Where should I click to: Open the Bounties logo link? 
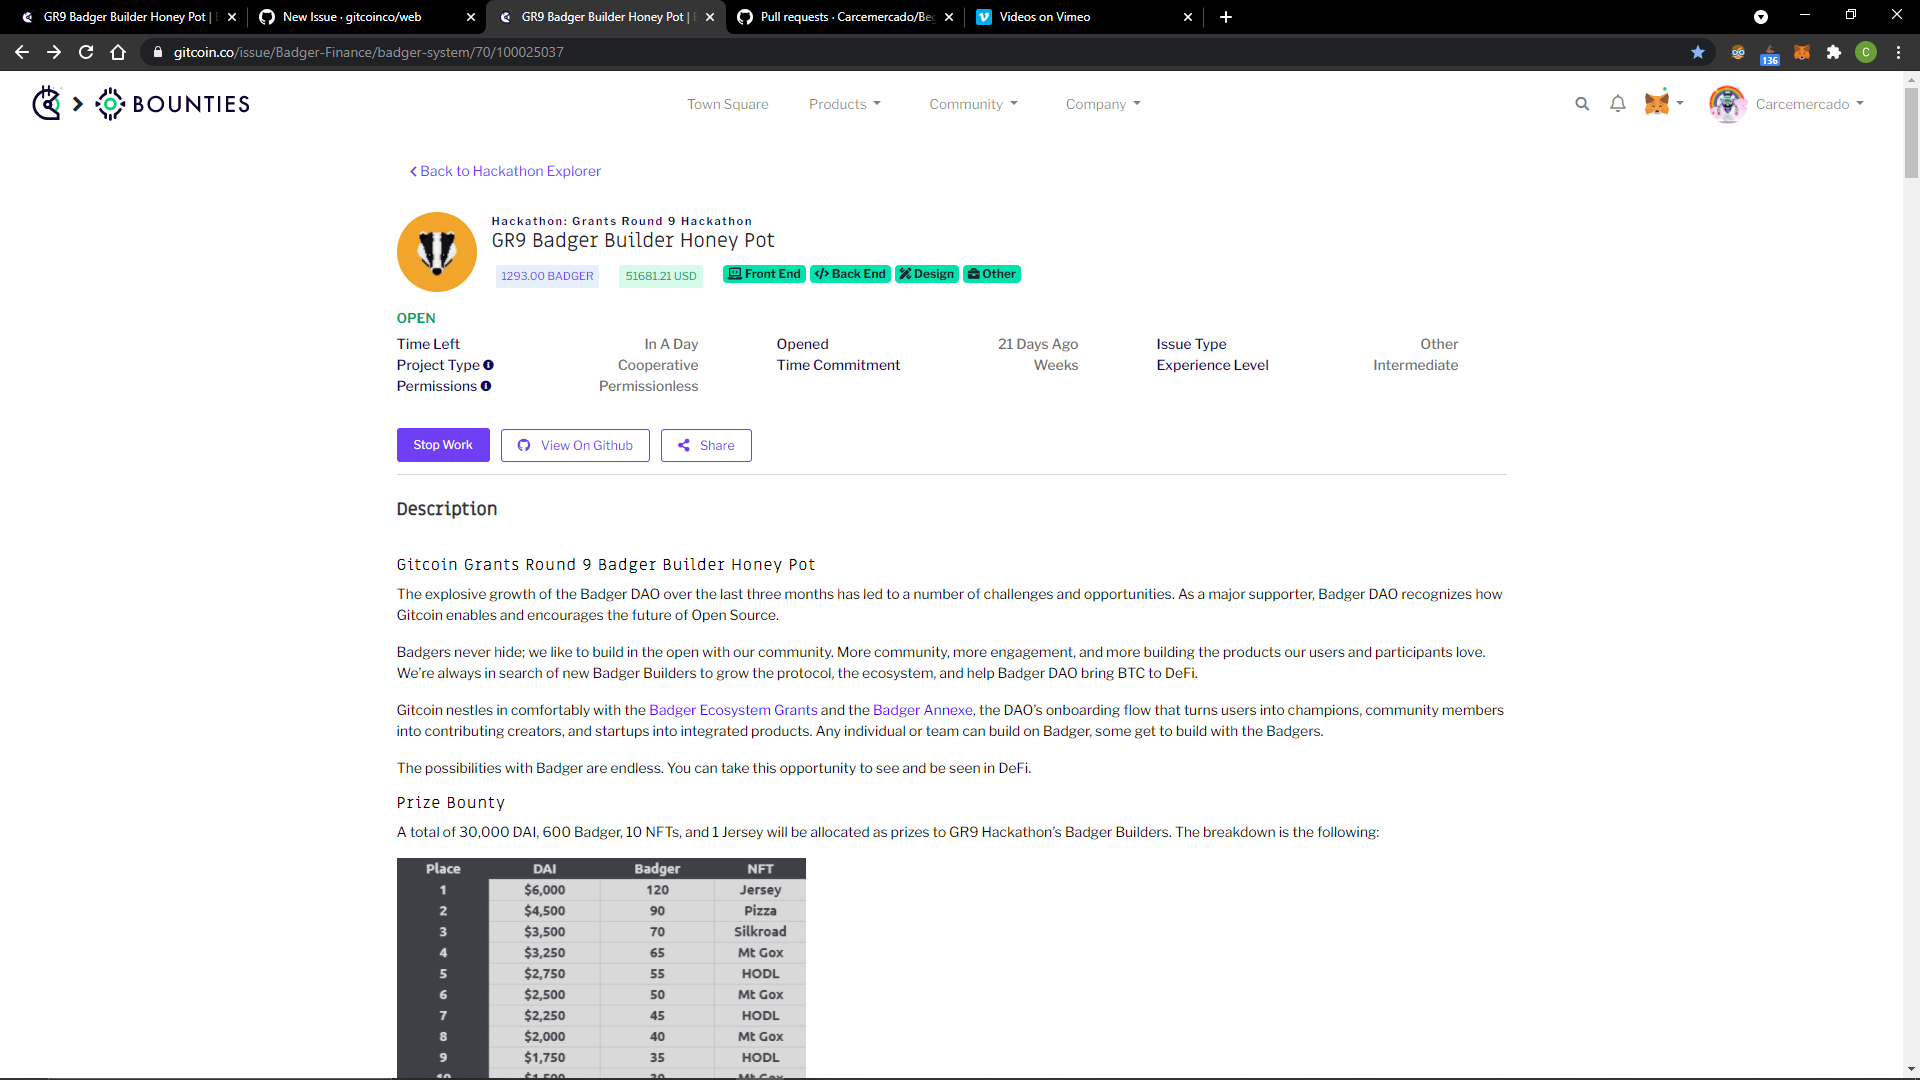pyautogui.click(x=173, y=104)
